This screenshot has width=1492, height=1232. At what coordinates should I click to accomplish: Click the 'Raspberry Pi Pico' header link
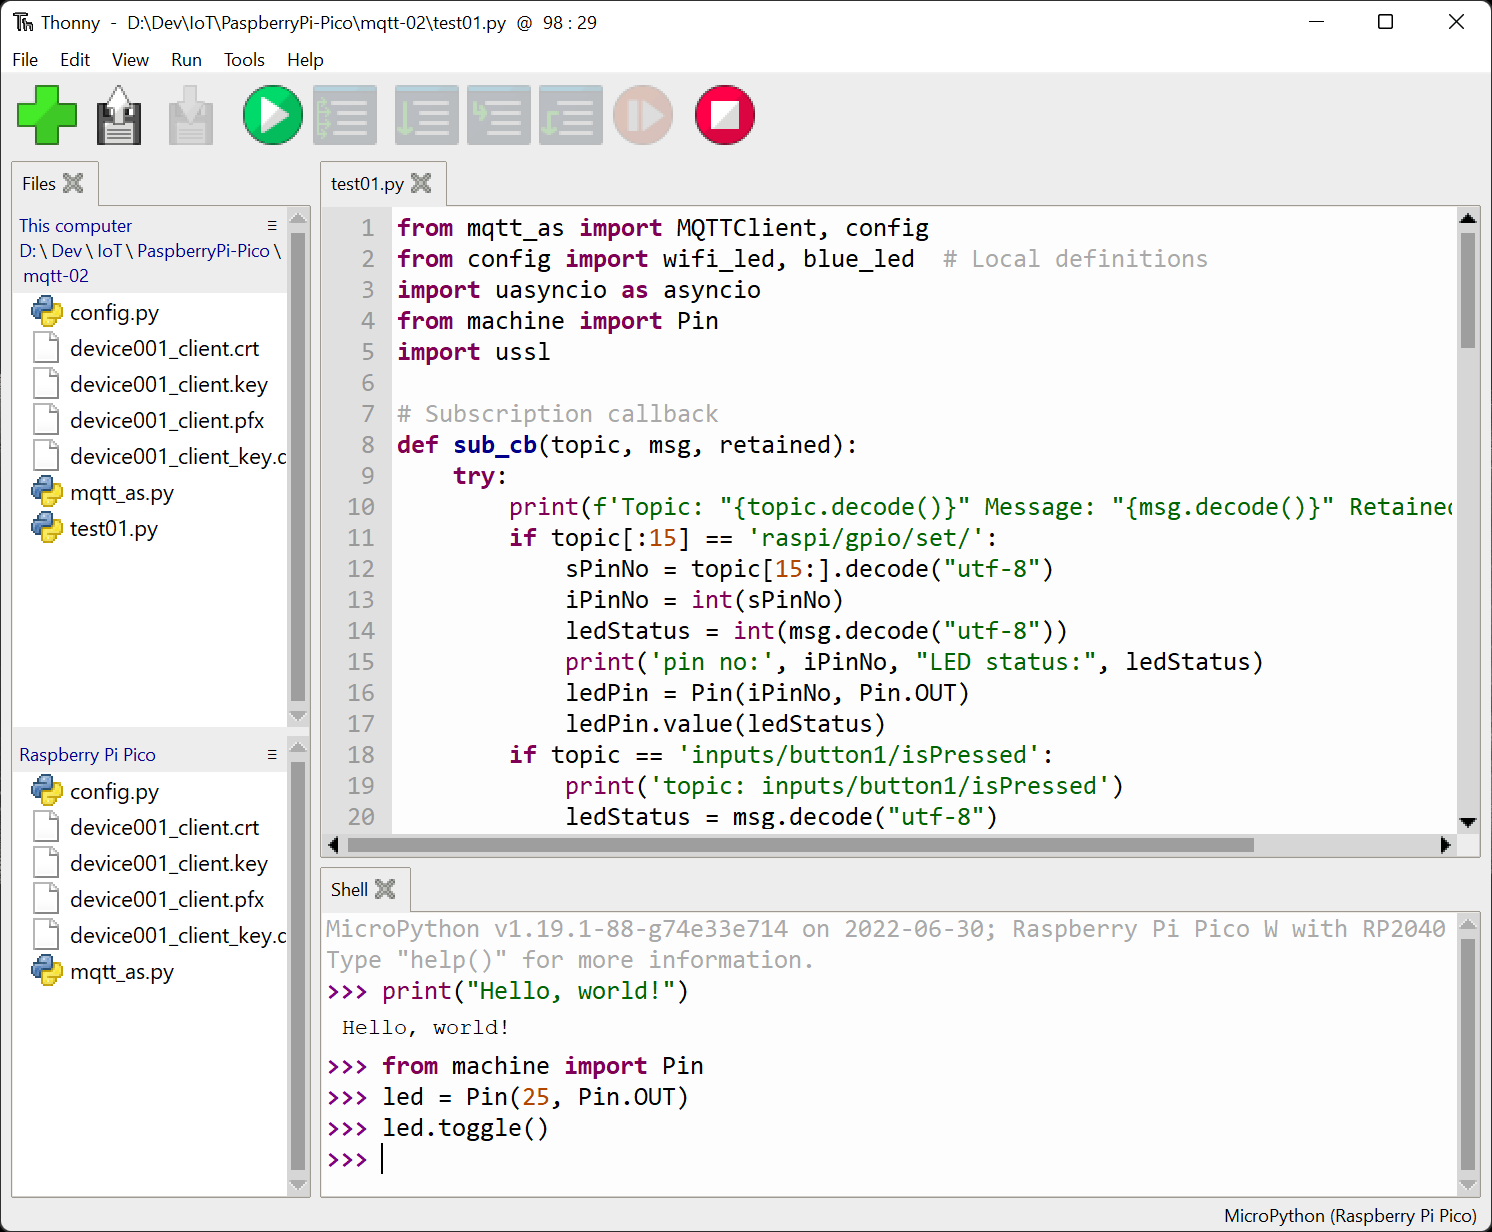point(88,754)
